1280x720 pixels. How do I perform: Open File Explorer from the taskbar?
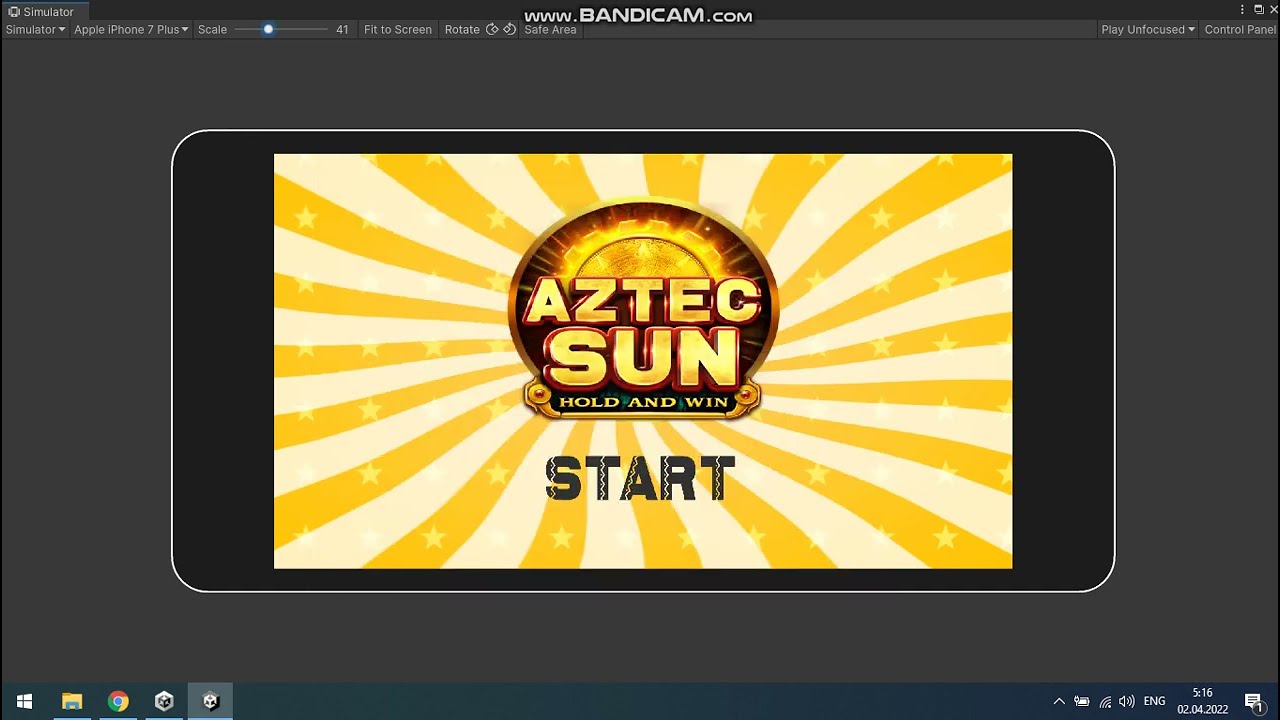click(x=72, y=702)
